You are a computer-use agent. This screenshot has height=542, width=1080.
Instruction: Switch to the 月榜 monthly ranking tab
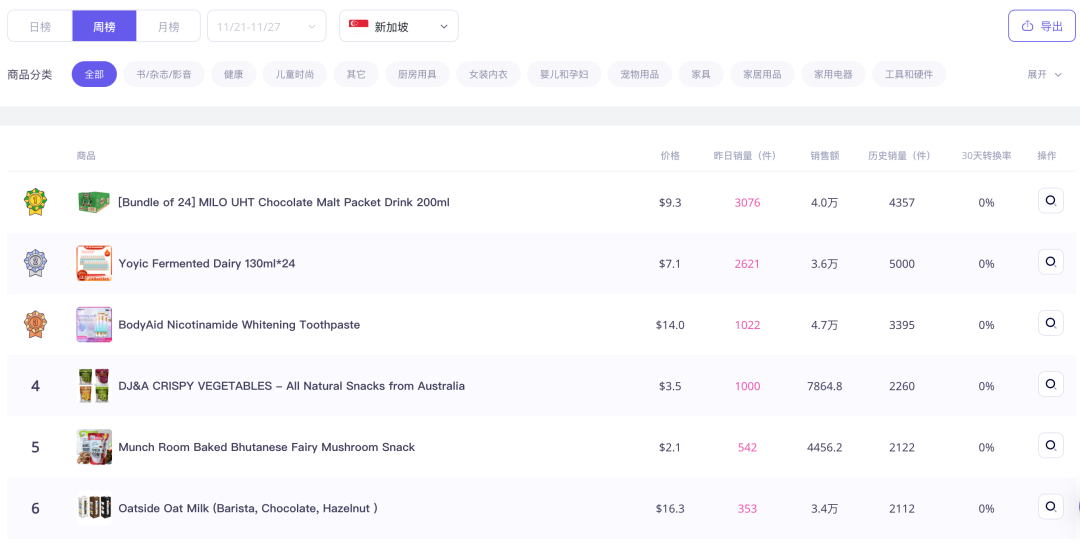click(168, 26)
